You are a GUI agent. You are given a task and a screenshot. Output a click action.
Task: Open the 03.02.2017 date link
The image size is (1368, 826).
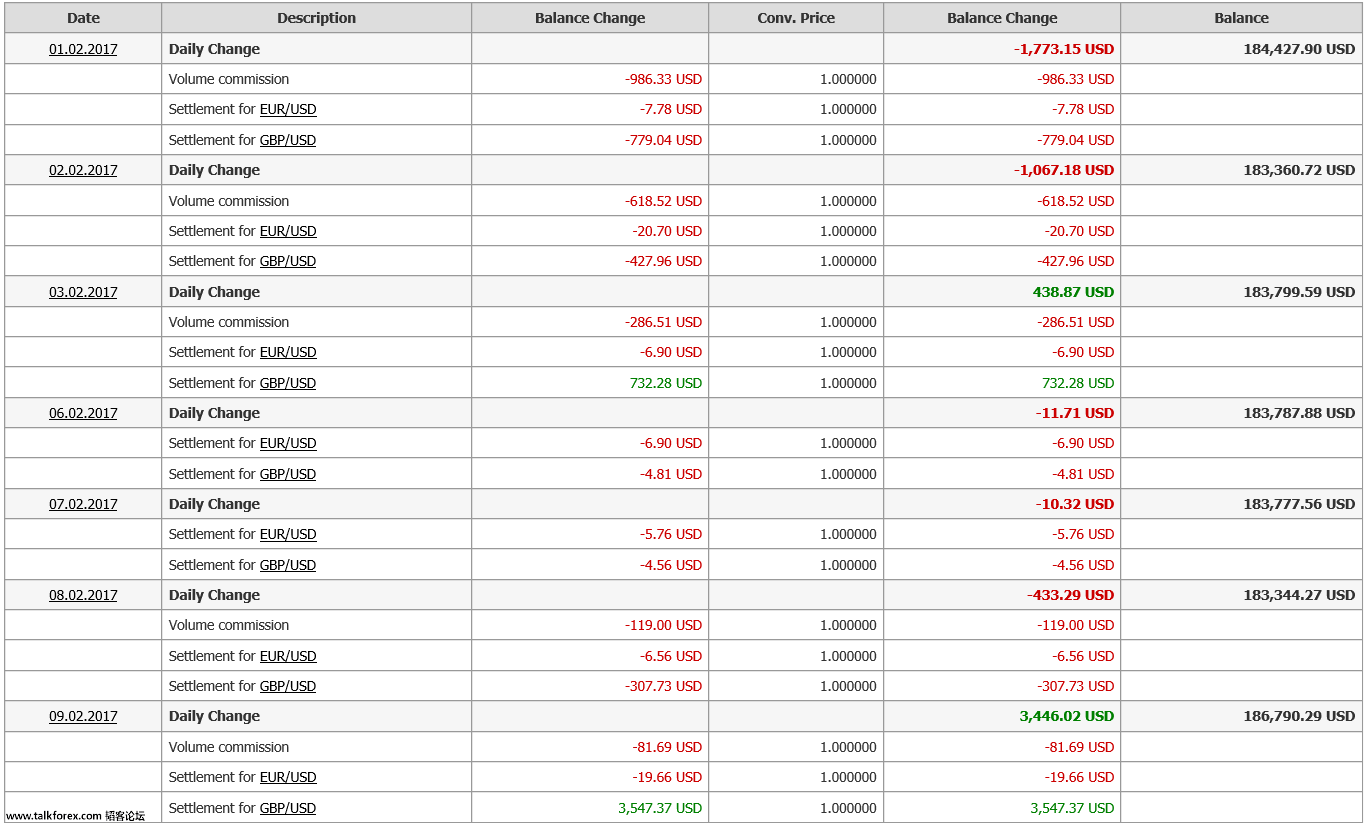click(x=83, y=292)
